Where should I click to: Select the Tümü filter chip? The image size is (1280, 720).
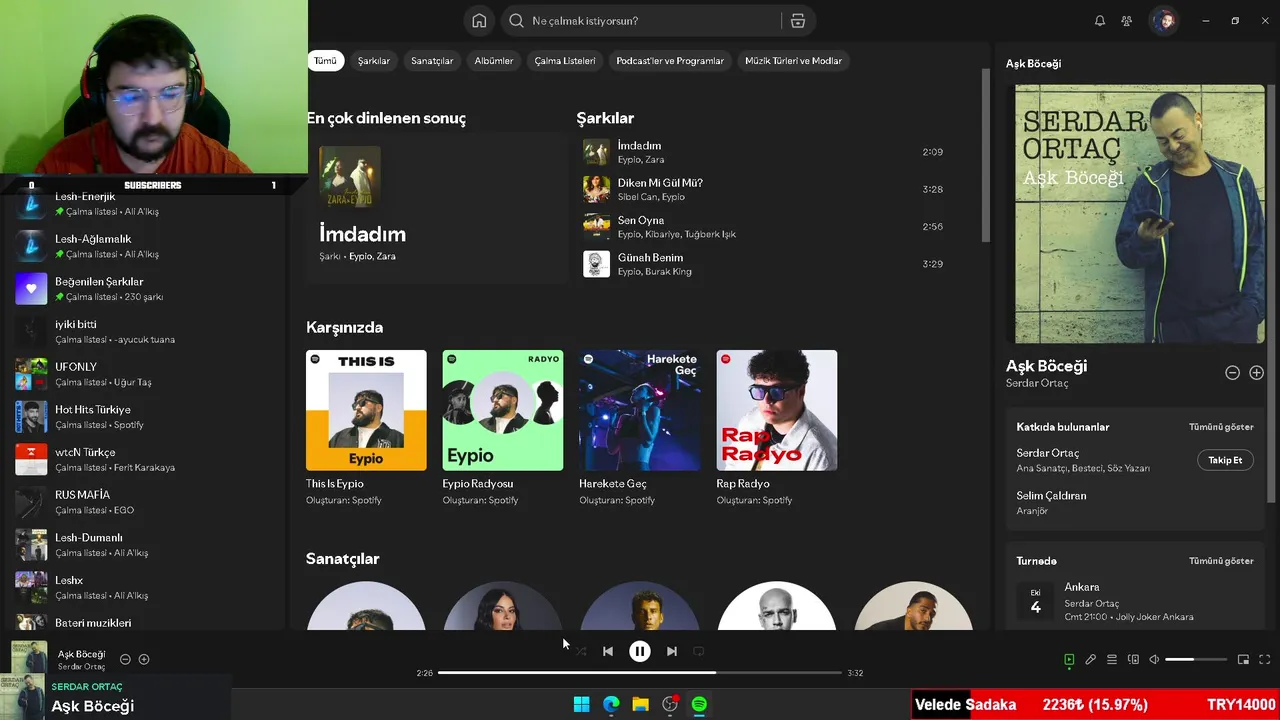click(325, 61)
